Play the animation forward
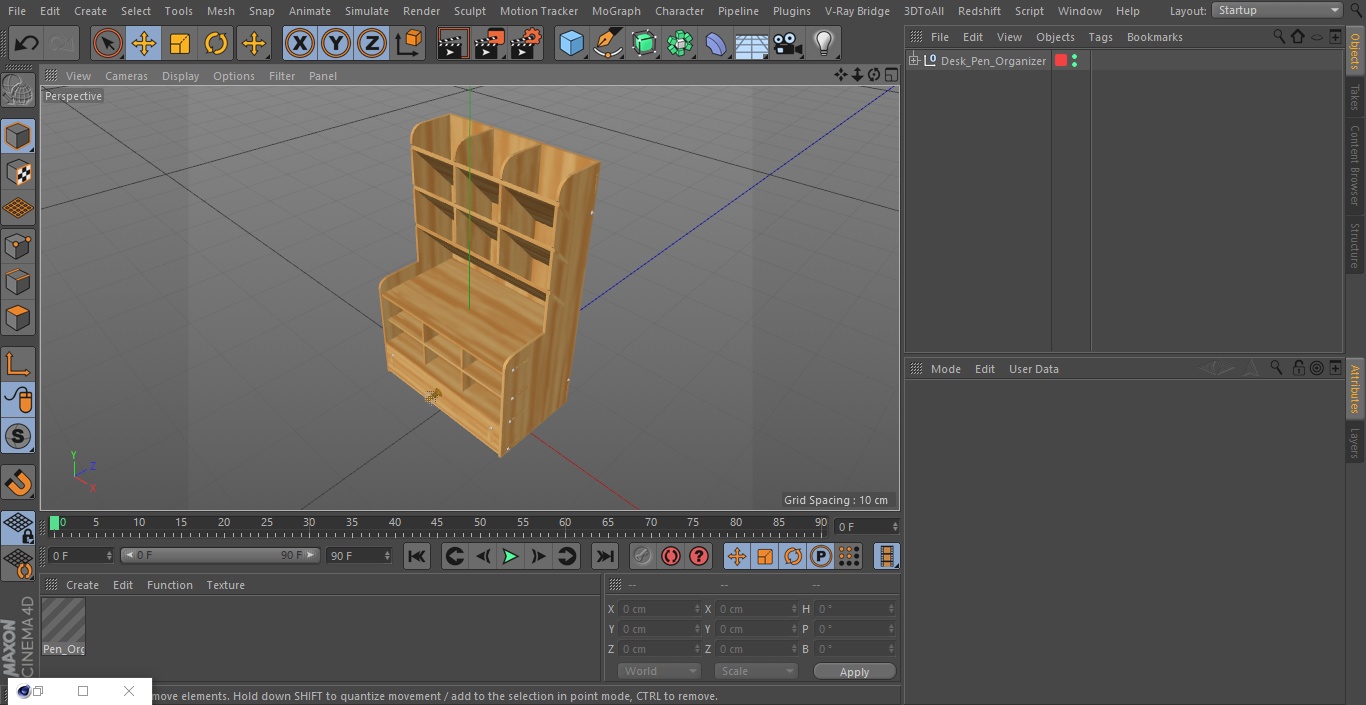Screen dimensions: 1366x705 [x=510, y=556]
